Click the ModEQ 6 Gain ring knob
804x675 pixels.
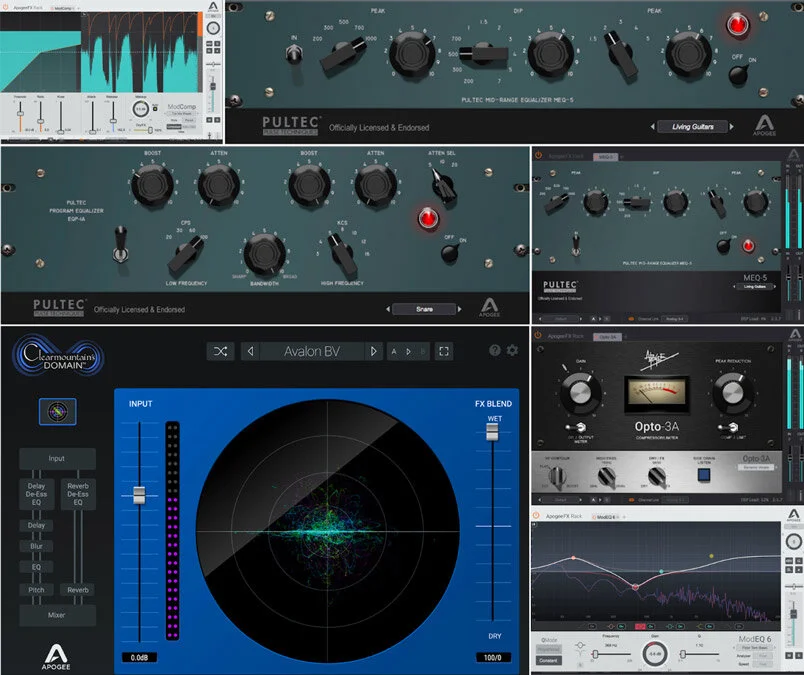[x=655, y=654]
